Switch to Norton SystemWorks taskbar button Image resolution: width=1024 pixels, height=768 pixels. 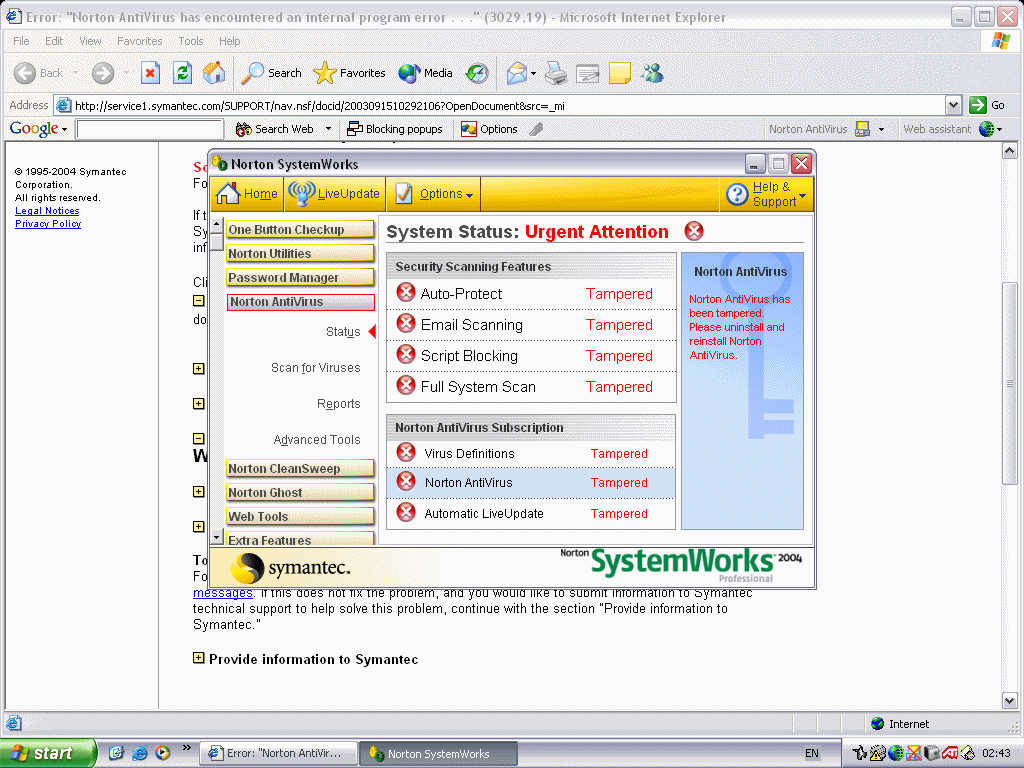[438, 754]
